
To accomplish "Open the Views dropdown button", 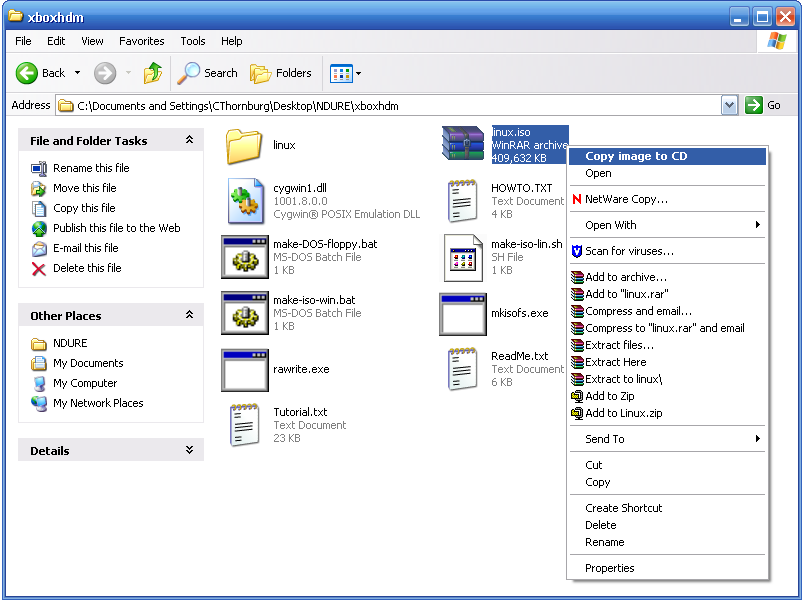I will pos(346,73).
